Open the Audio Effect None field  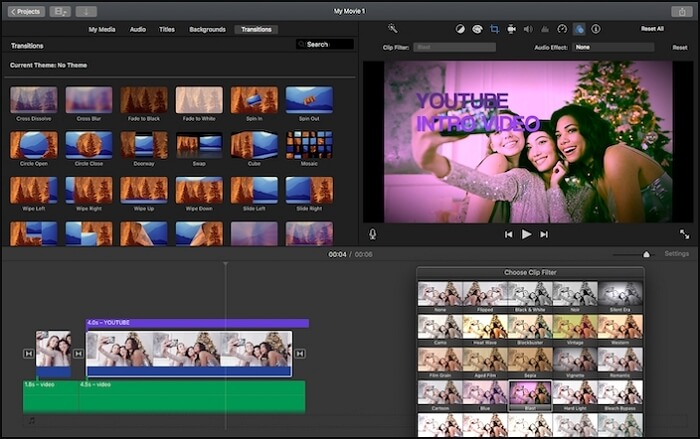click(x=613, y=47)
